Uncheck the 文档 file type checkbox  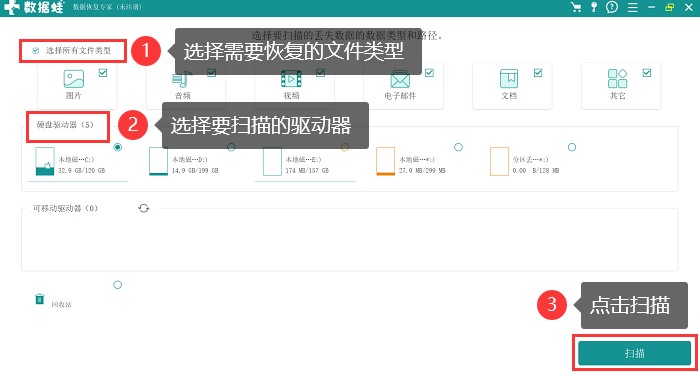[538, 73]
